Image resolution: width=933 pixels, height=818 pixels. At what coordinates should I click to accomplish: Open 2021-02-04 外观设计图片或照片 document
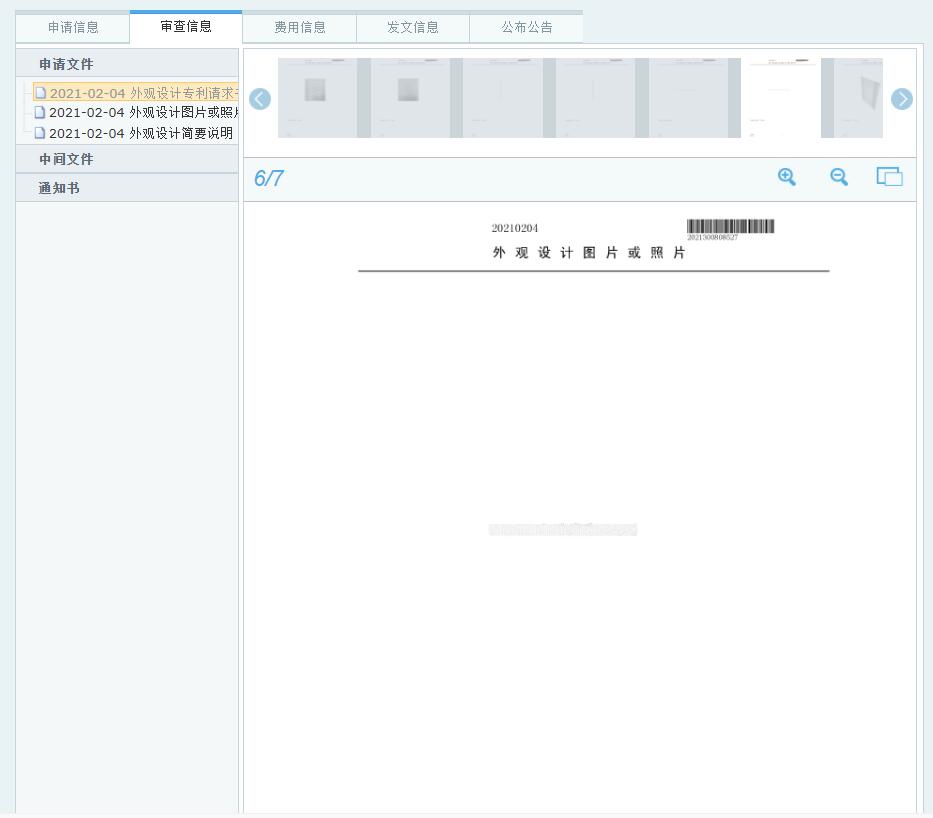(143, 113)
